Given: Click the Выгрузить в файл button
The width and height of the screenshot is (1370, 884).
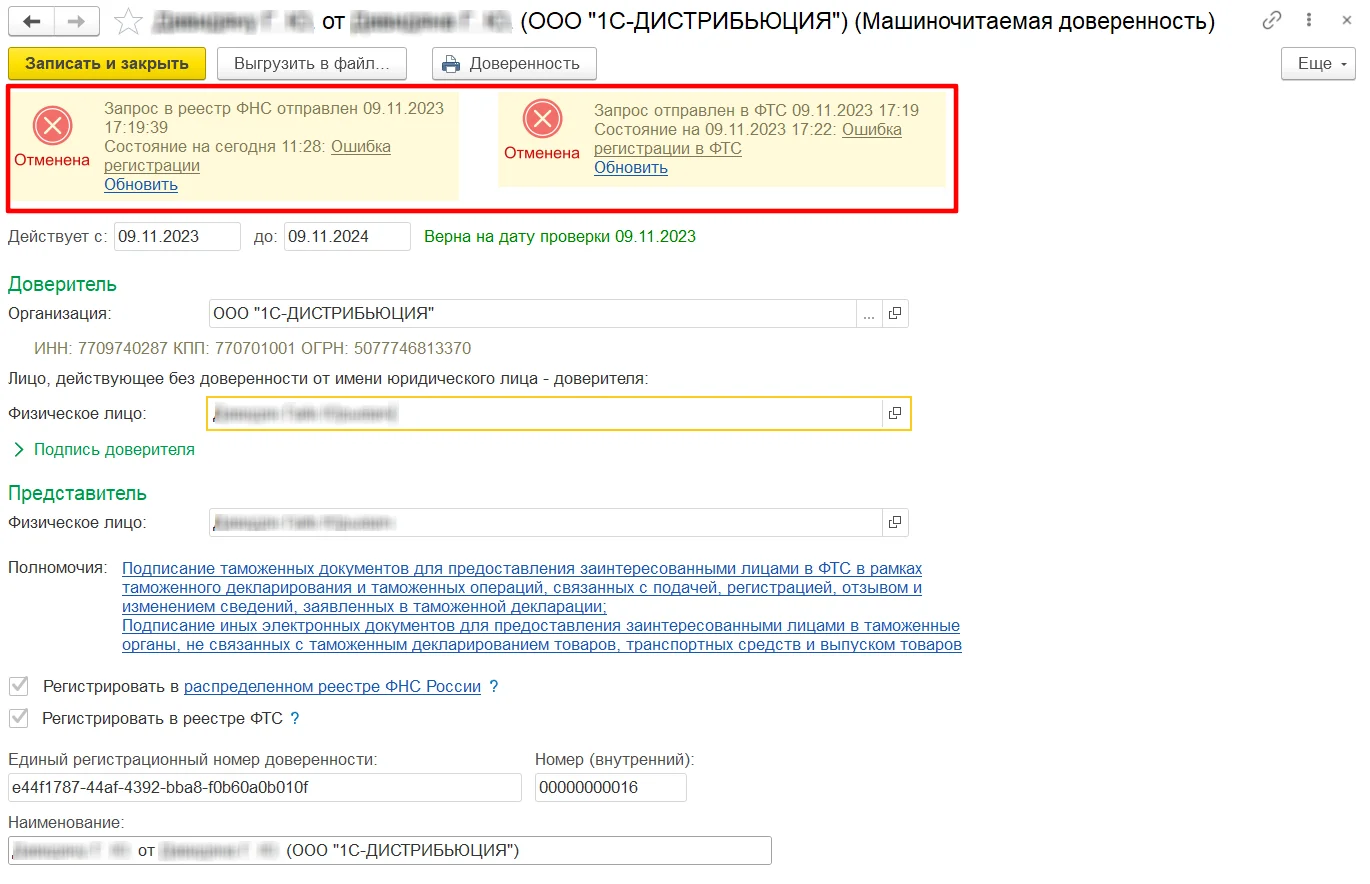Looking at the screenshot, I should [x=311, y=64].
